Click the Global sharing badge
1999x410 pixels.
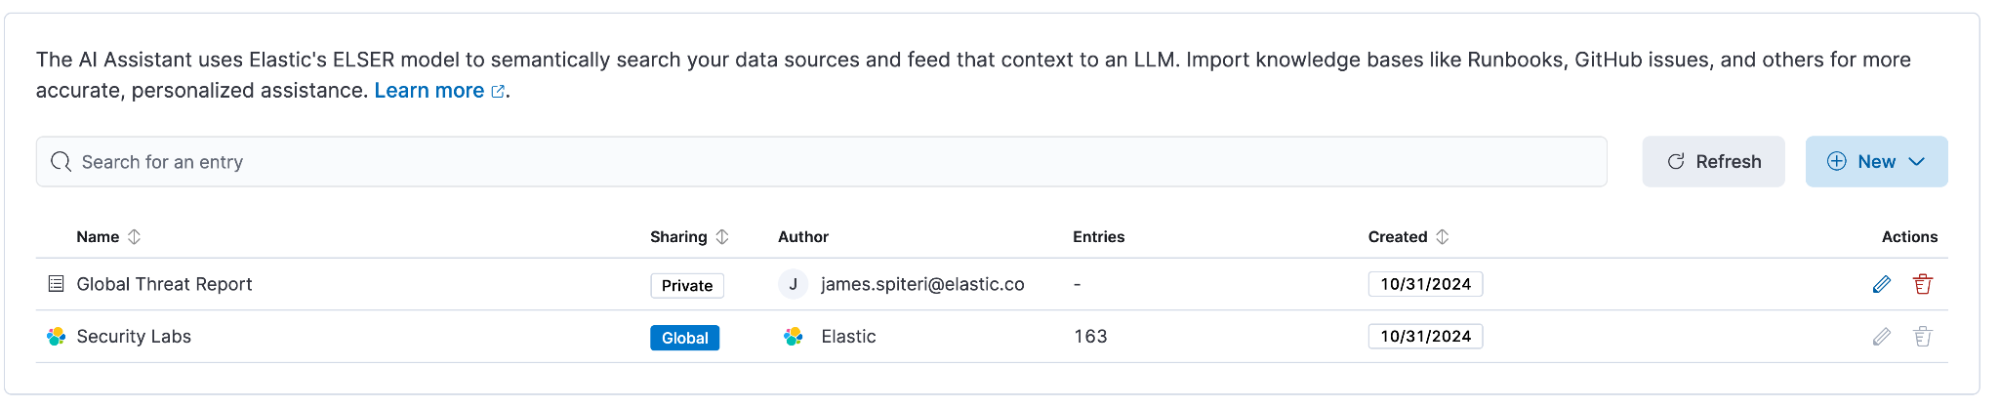(x=685, y=338)
